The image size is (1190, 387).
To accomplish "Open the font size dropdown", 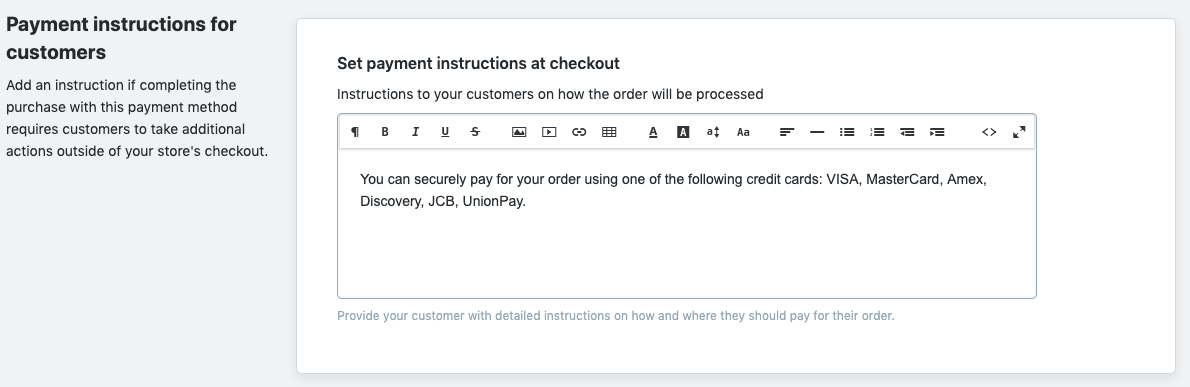I will [x=713, y=132].
